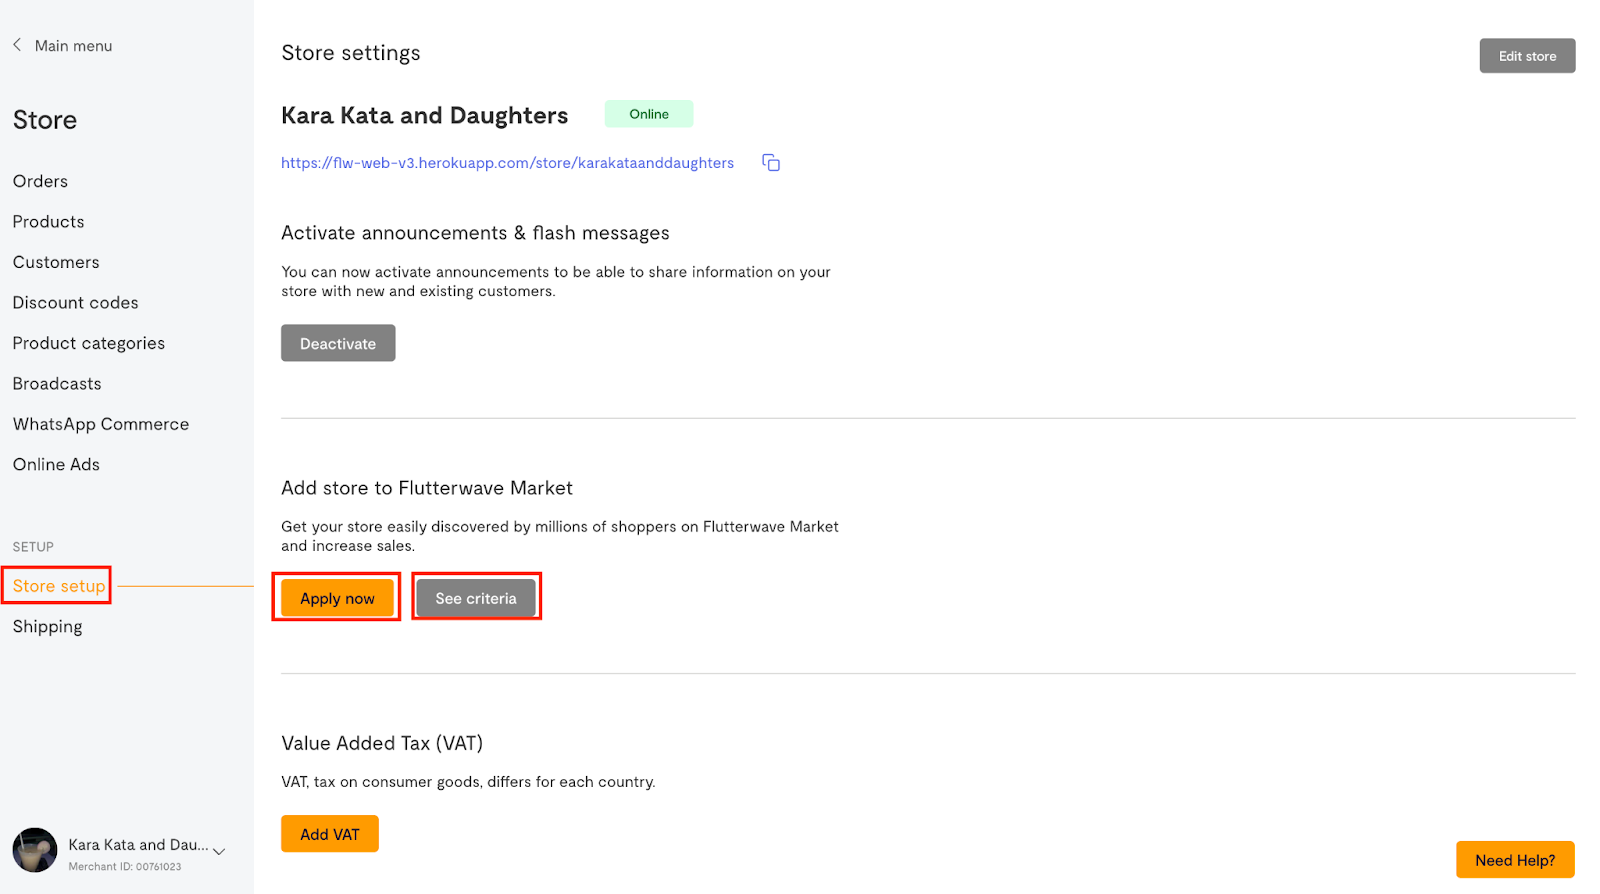Navigate to Discount codes
1600x894 pixels.
pyautogui.click(x=75, y=303)
